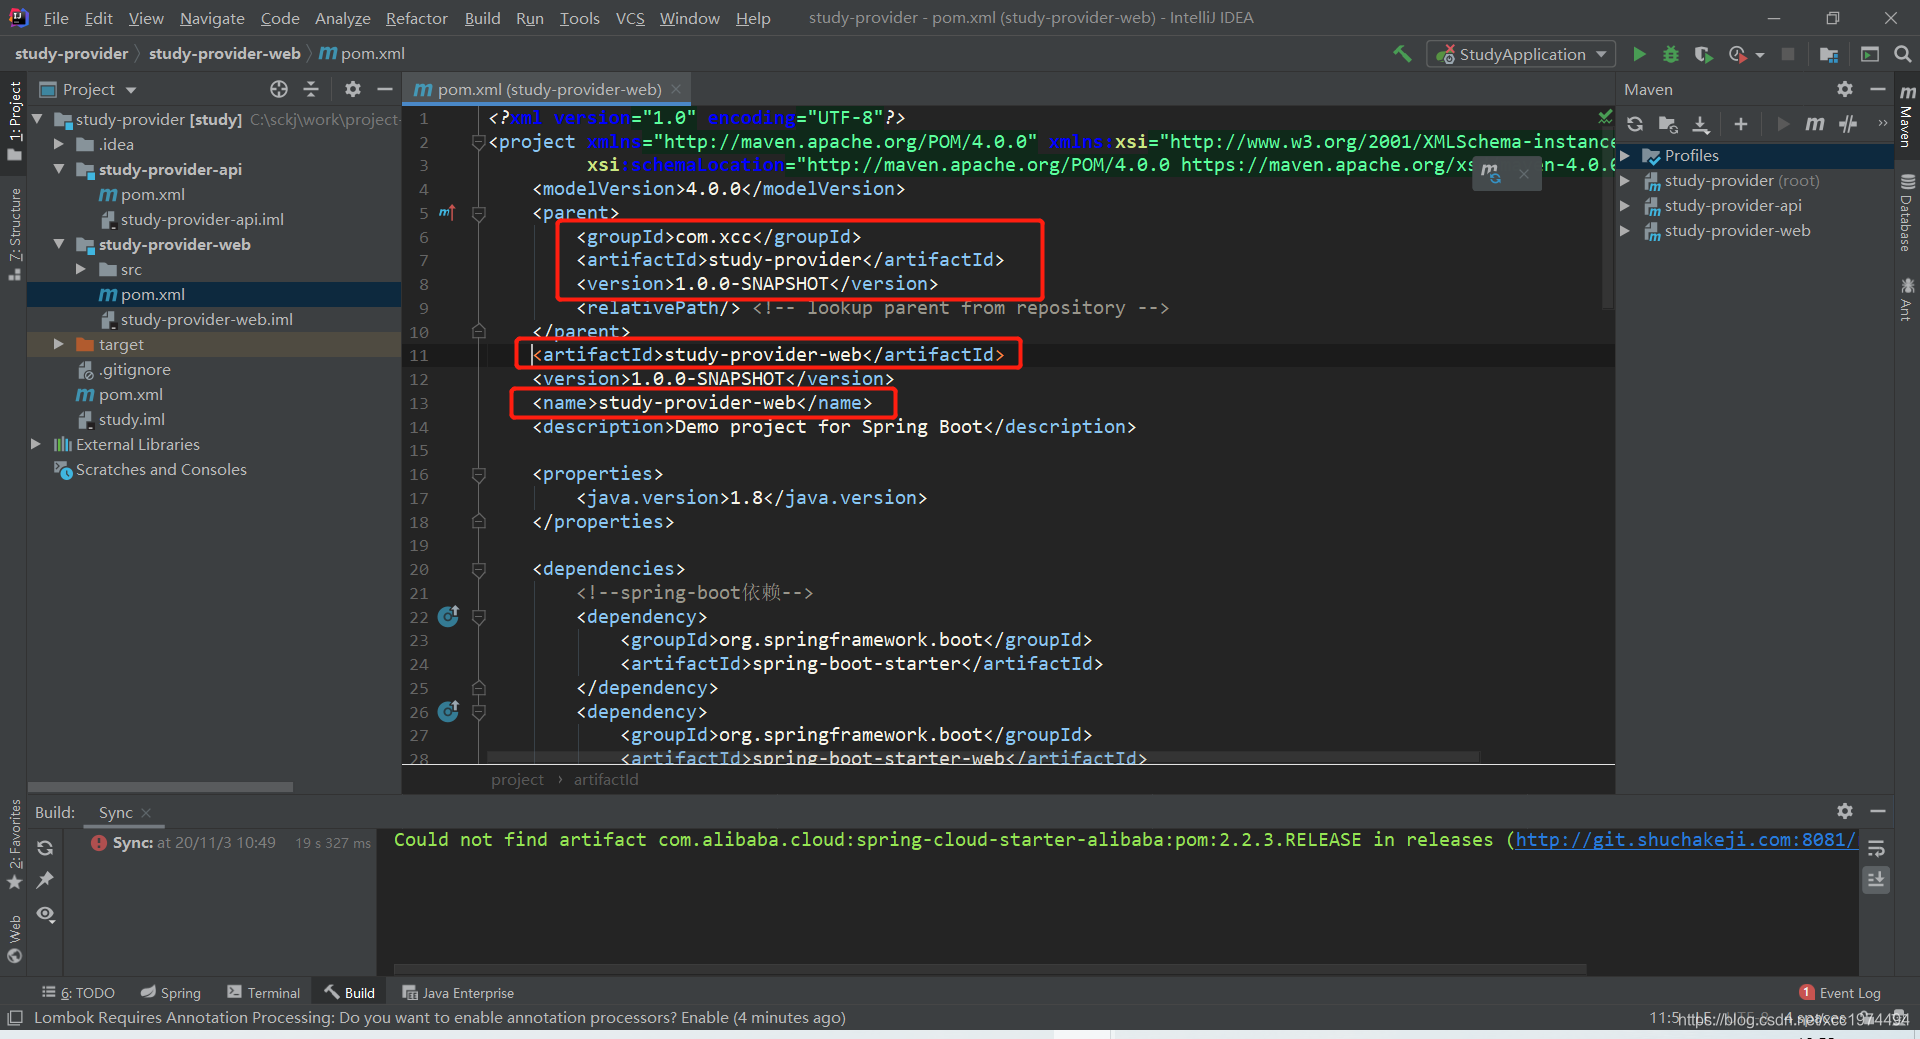1920x1039 pixels.
Task: Expand External Libraries in Project tree
Action: coord(36,444)
